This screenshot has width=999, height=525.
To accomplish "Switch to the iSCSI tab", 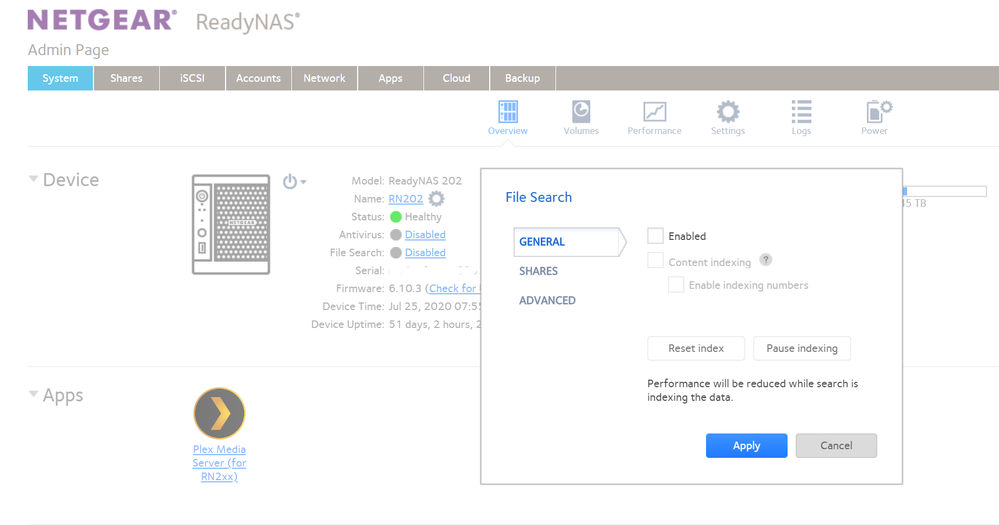I will [x=192, y=78].
